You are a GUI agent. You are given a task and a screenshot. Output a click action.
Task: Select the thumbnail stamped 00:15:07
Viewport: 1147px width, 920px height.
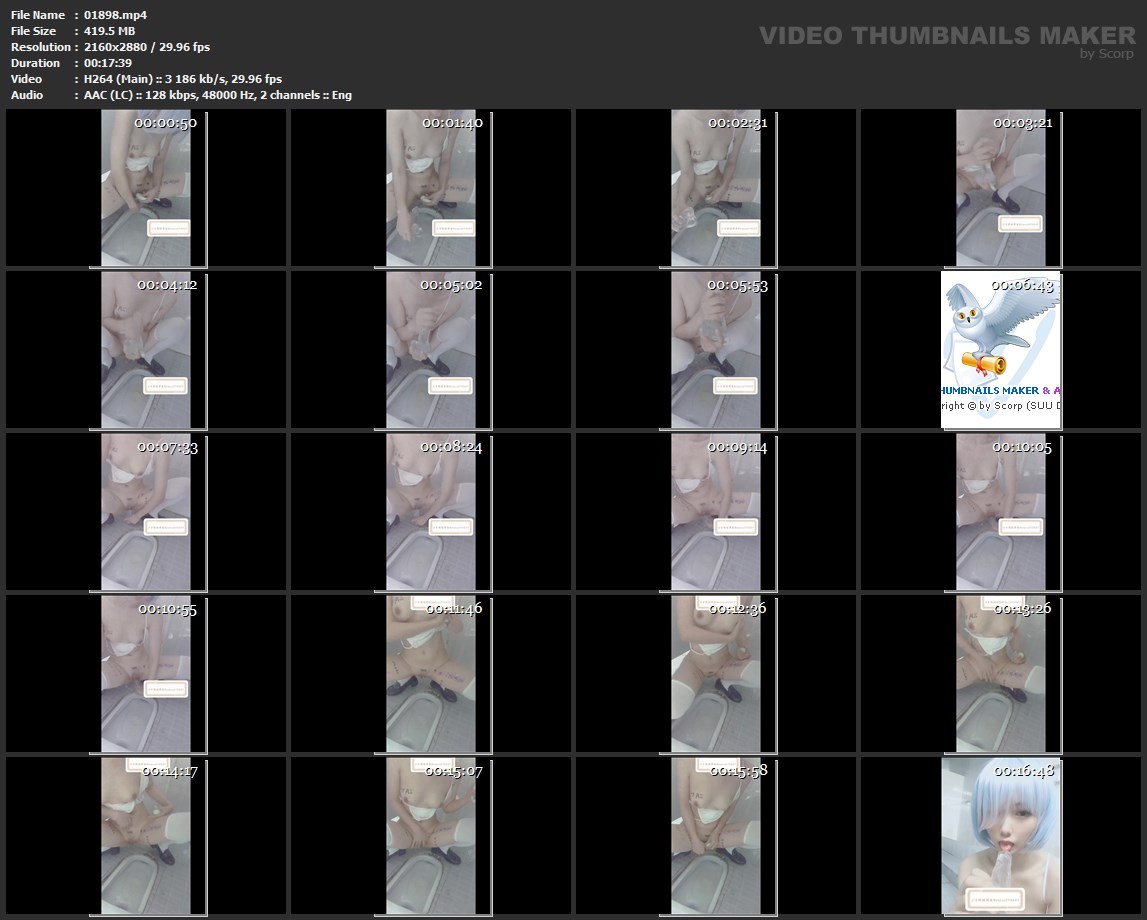tap(431, 836)
